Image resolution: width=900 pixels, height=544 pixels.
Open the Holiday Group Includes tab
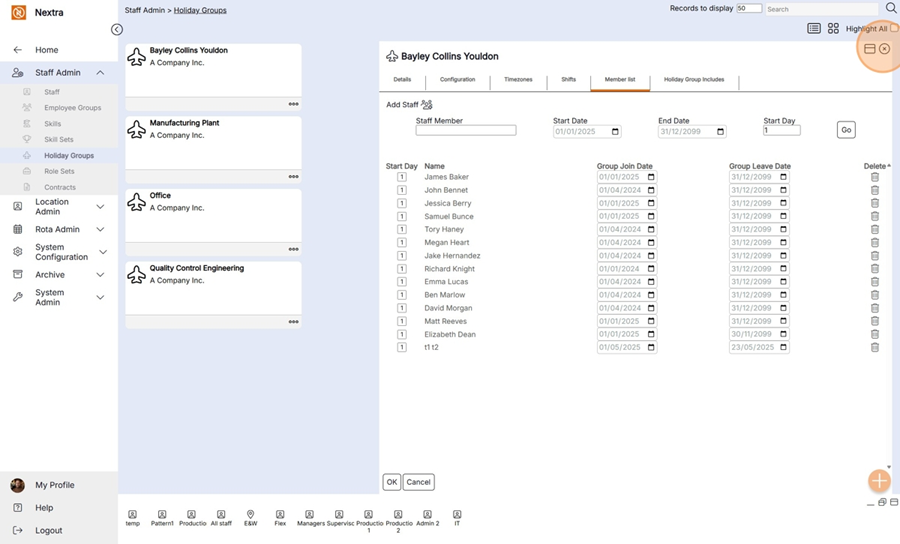pyautogui.click(x=694, y=80)
